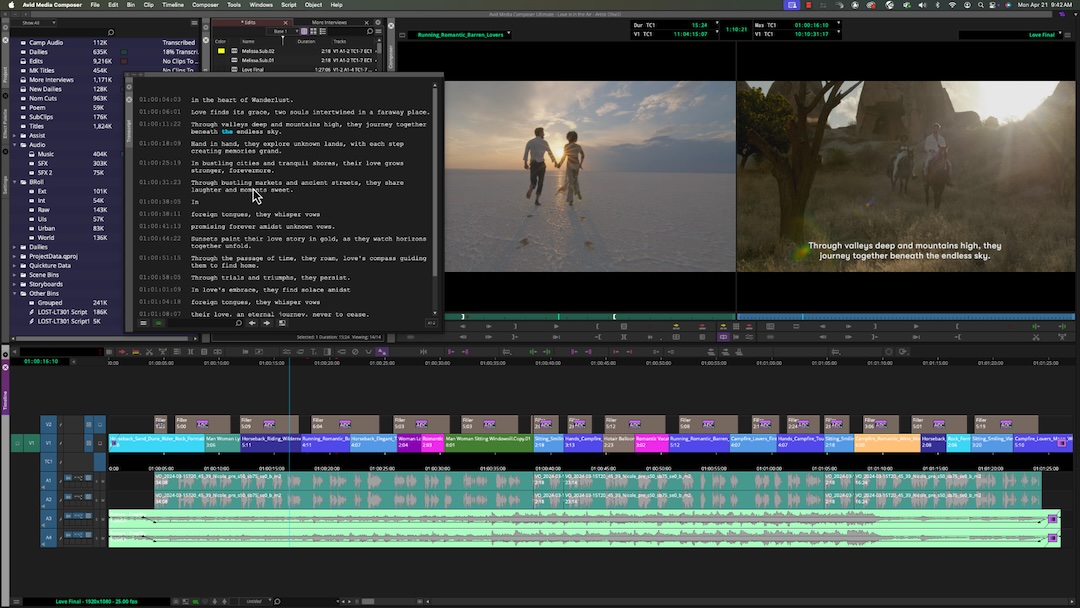The width and height of the screenshot is (1080, 608).
Task: Switch to the More Interviews bin tab
Action: tap(329, 22)
